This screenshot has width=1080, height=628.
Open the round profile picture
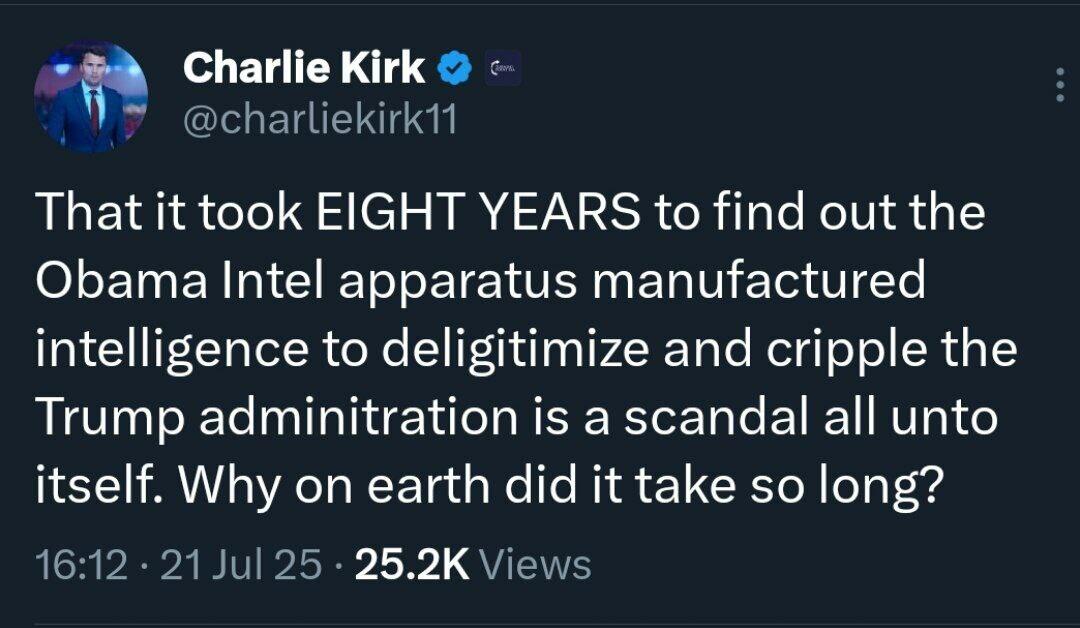91,97
